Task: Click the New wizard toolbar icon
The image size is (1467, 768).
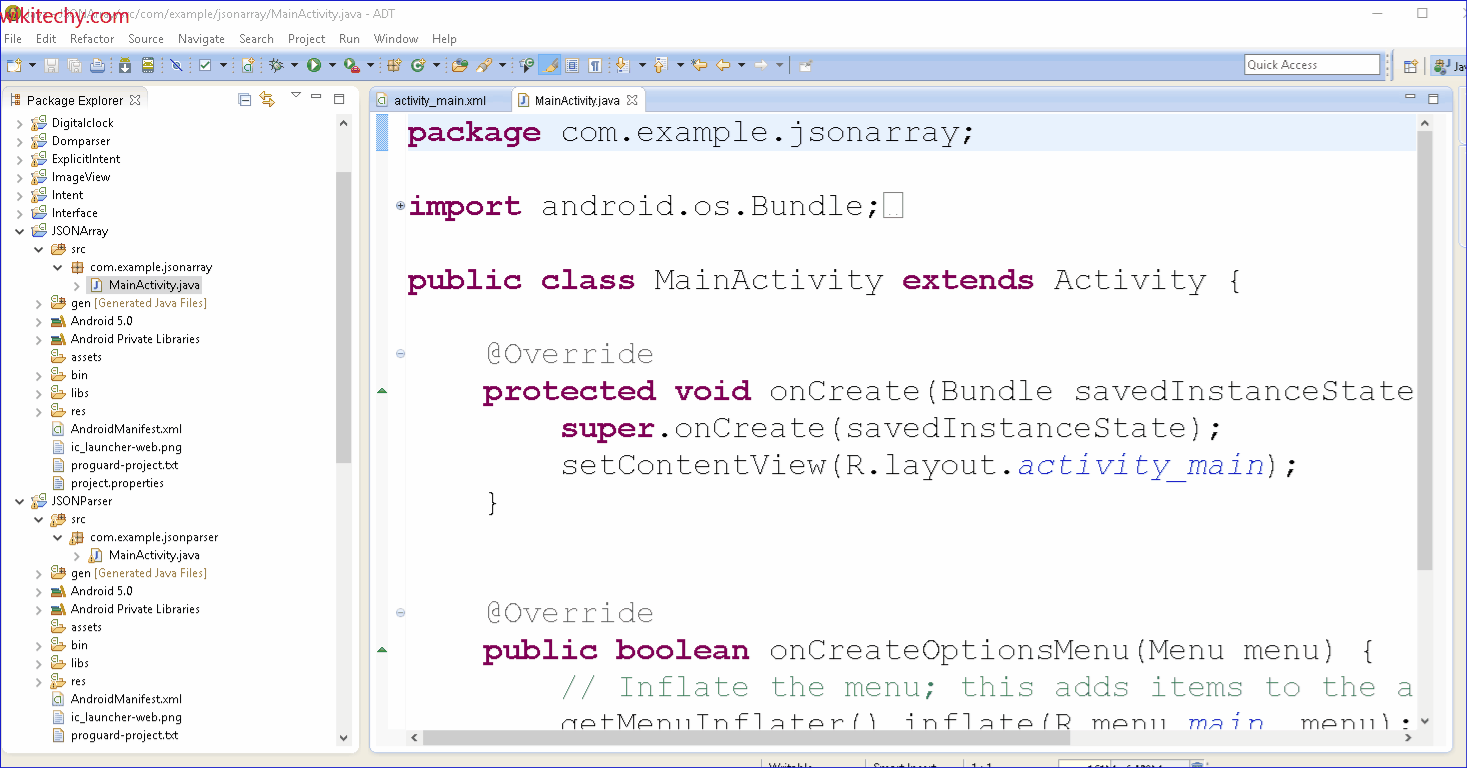Action: click(x=14, y=65)
